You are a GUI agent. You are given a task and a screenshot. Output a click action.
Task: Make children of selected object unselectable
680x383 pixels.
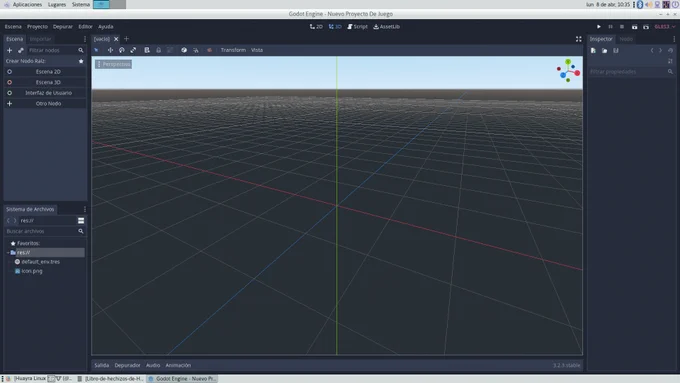(x=170, y=50)
